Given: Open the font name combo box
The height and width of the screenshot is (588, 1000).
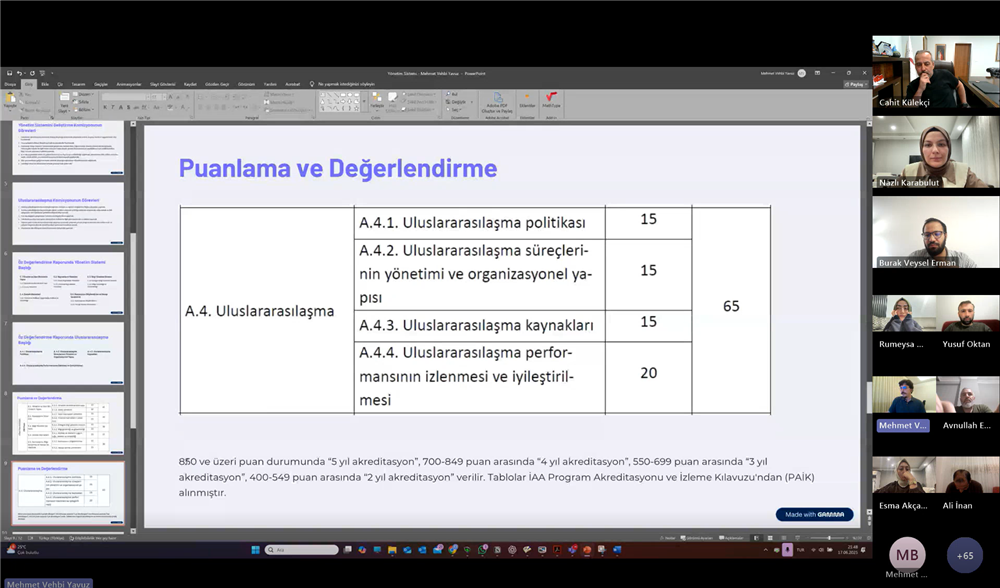Looking at the screenshot, I should [124, 97].
